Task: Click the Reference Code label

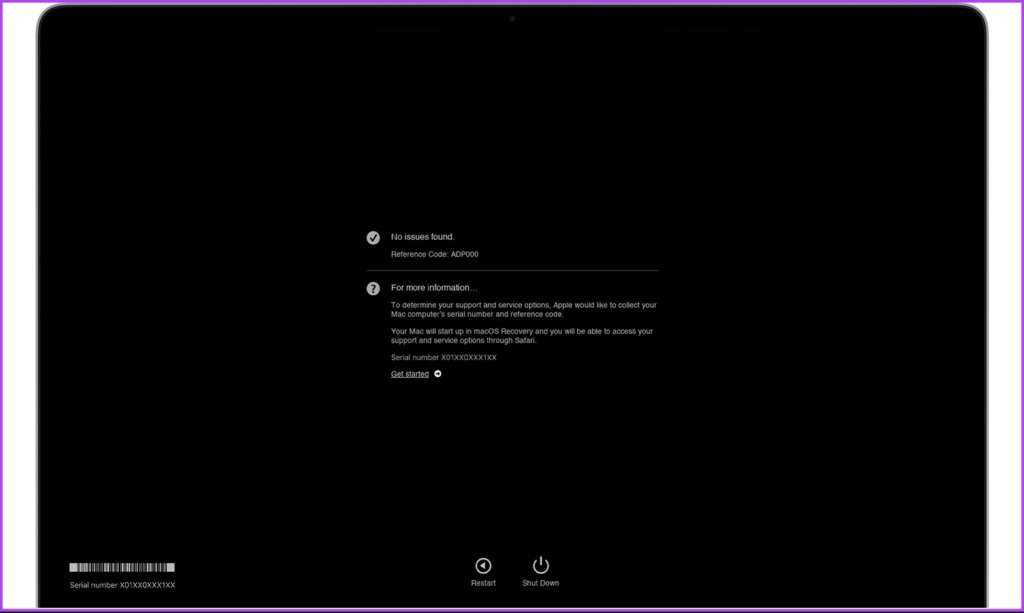Action: (419, 255)
